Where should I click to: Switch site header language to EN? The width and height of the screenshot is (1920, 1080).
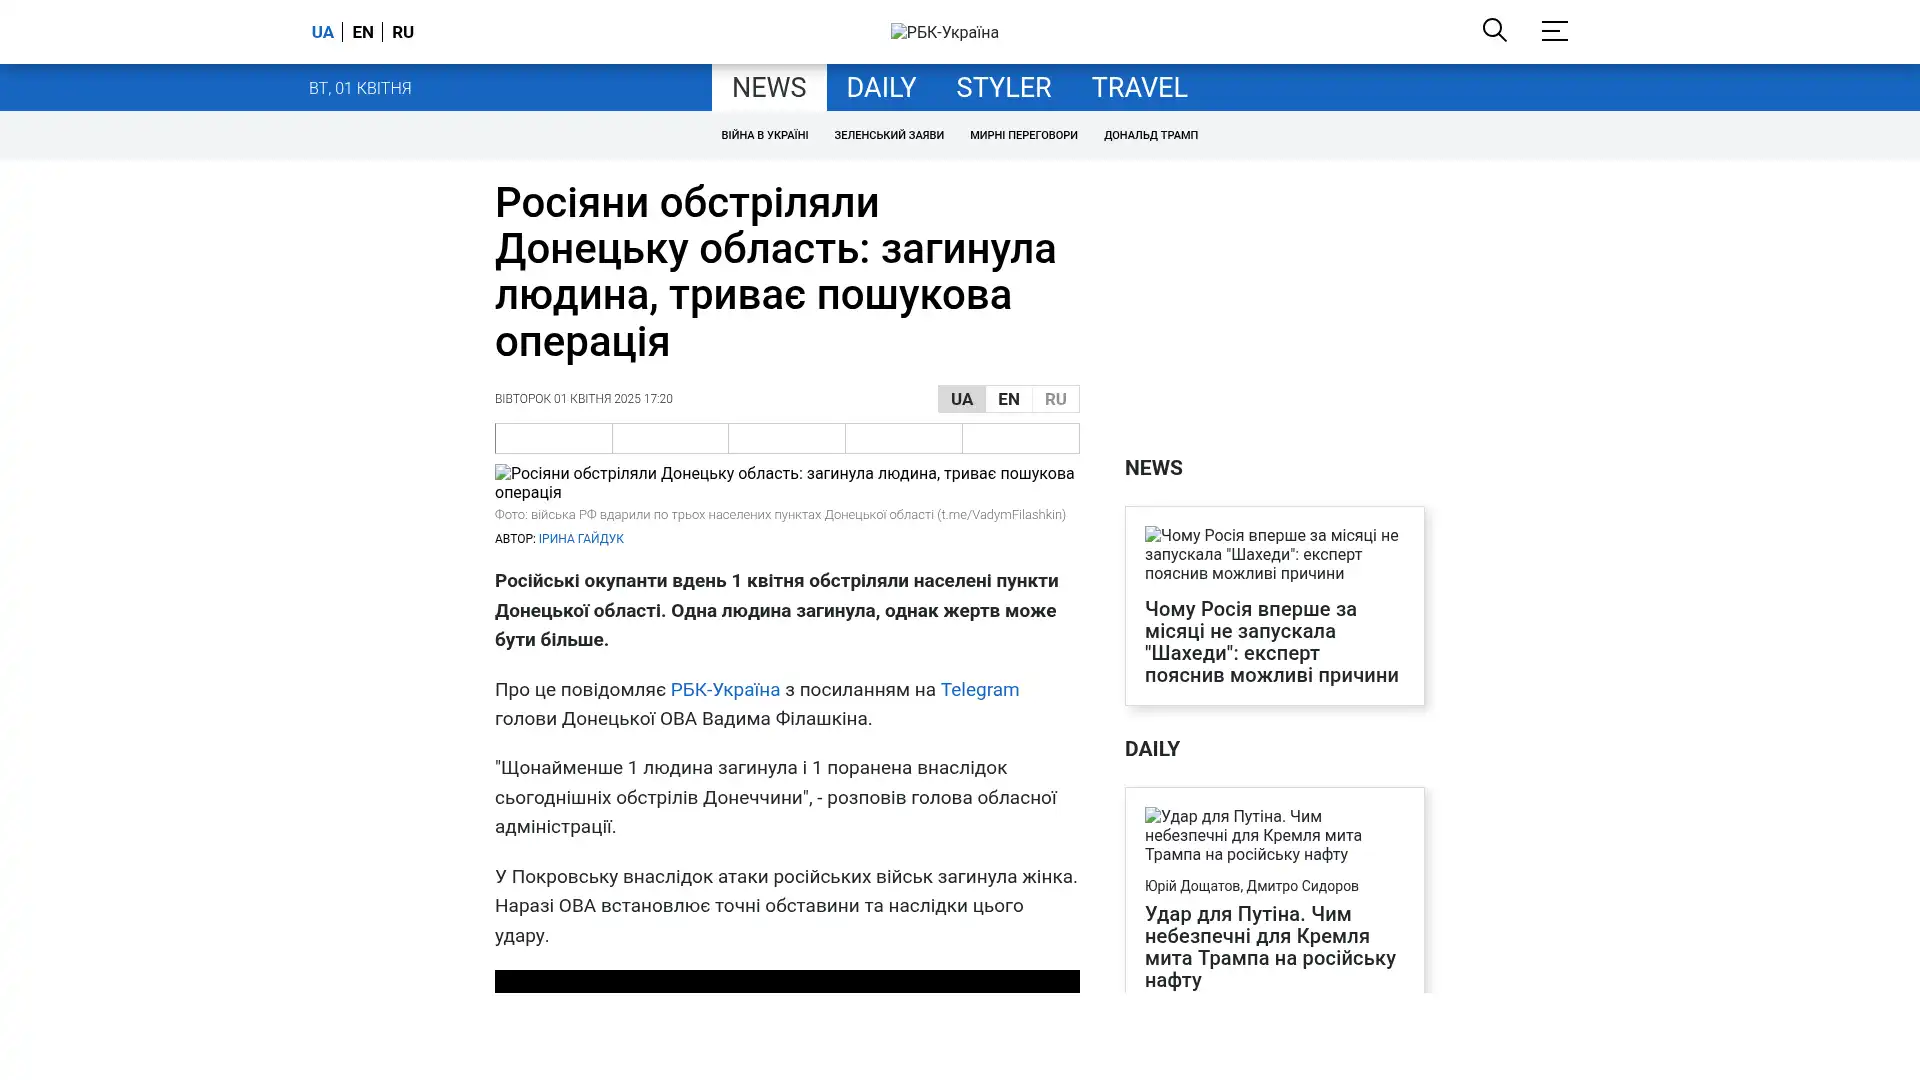363,32
